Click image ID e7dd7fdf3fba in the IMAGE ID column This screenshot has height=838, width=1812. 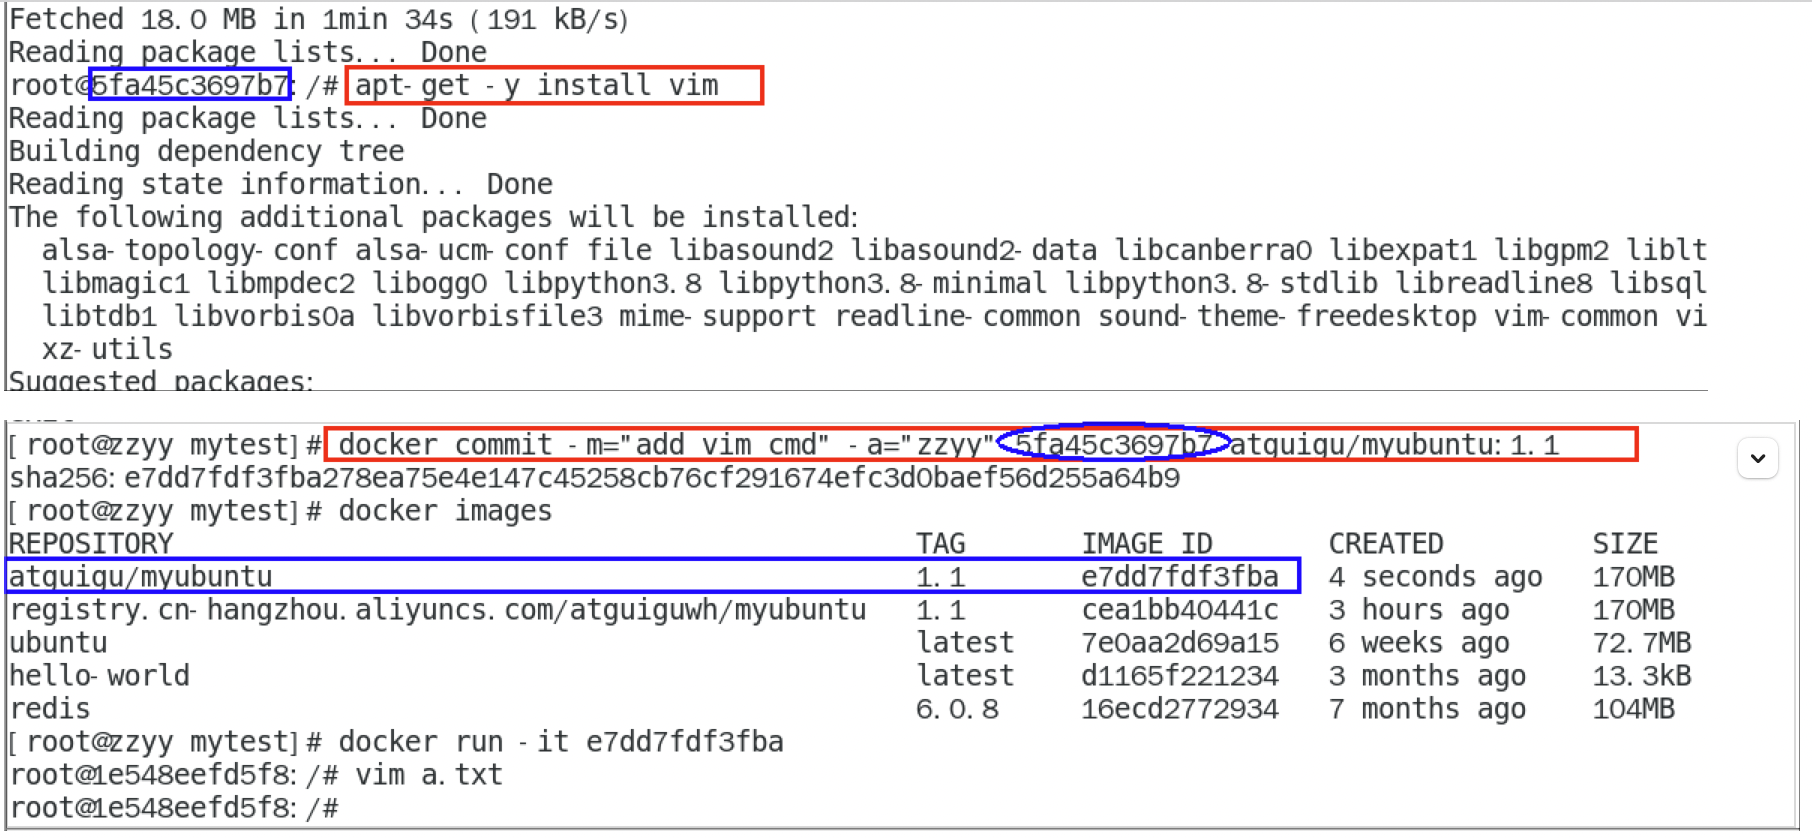coord(1179,577)
